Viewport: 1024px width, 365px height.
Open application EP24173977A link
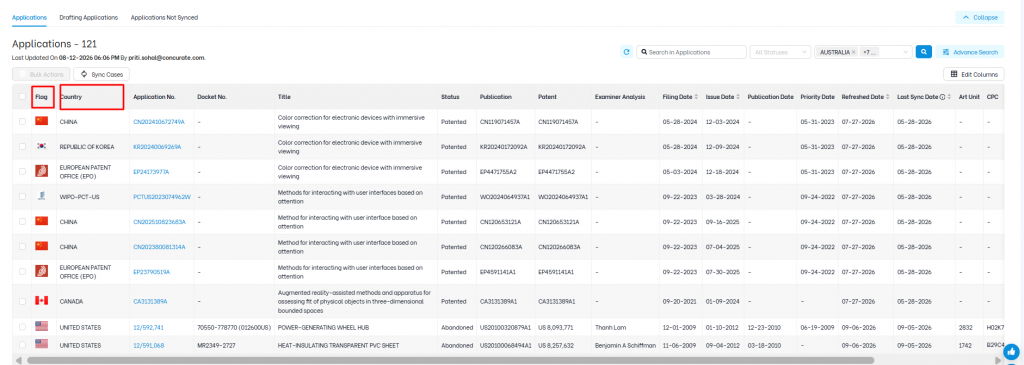coord(152,172)
